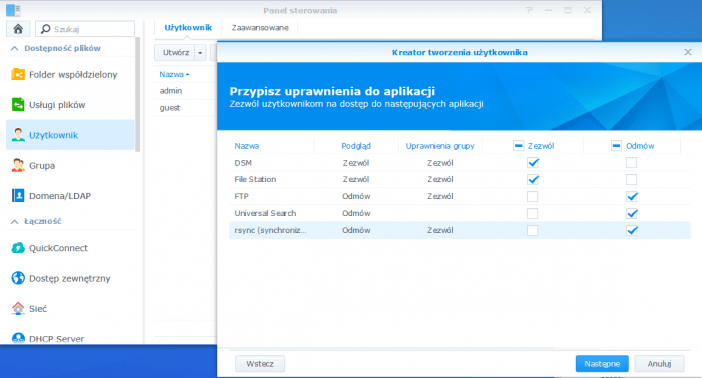Toggle the Odmów column header checkbox
This screenshot has width=702, height=378.
tap(616, 146)
